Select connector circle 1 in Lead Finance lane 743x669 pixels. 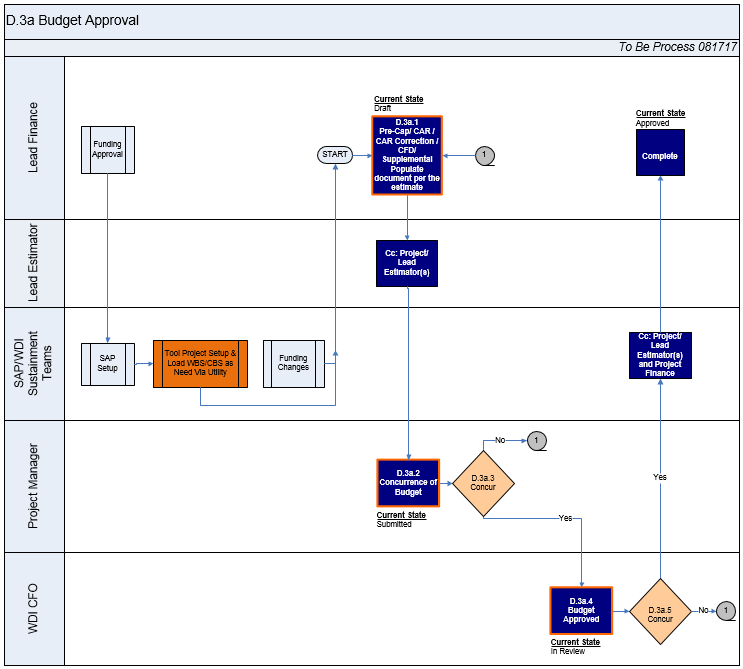485,155
